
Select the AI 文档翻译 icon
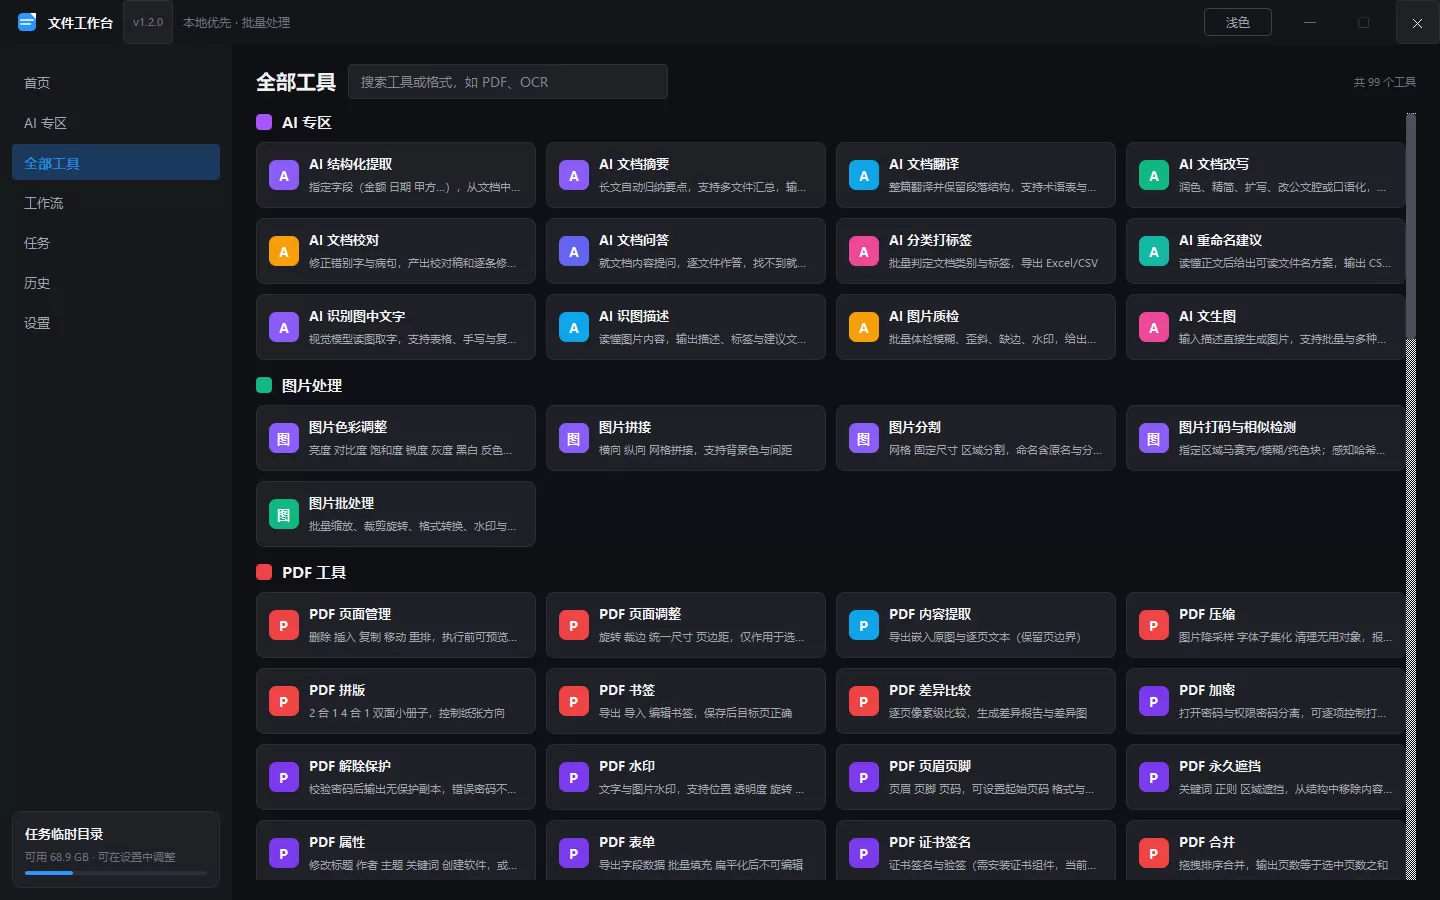pyautogui.click(x=864, y=176)
